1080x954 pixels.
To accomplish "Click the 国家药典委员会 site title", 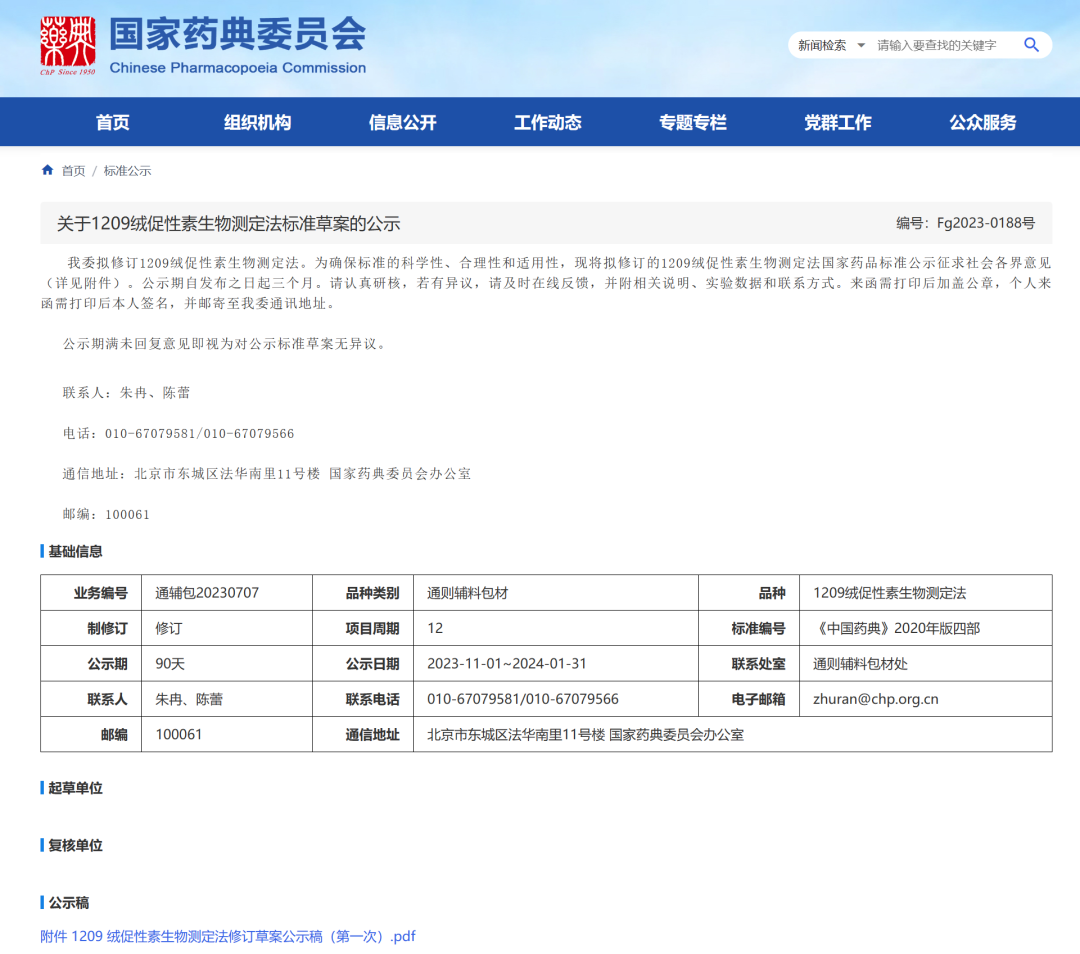I will pyautogui.click(x=238, y=34).
